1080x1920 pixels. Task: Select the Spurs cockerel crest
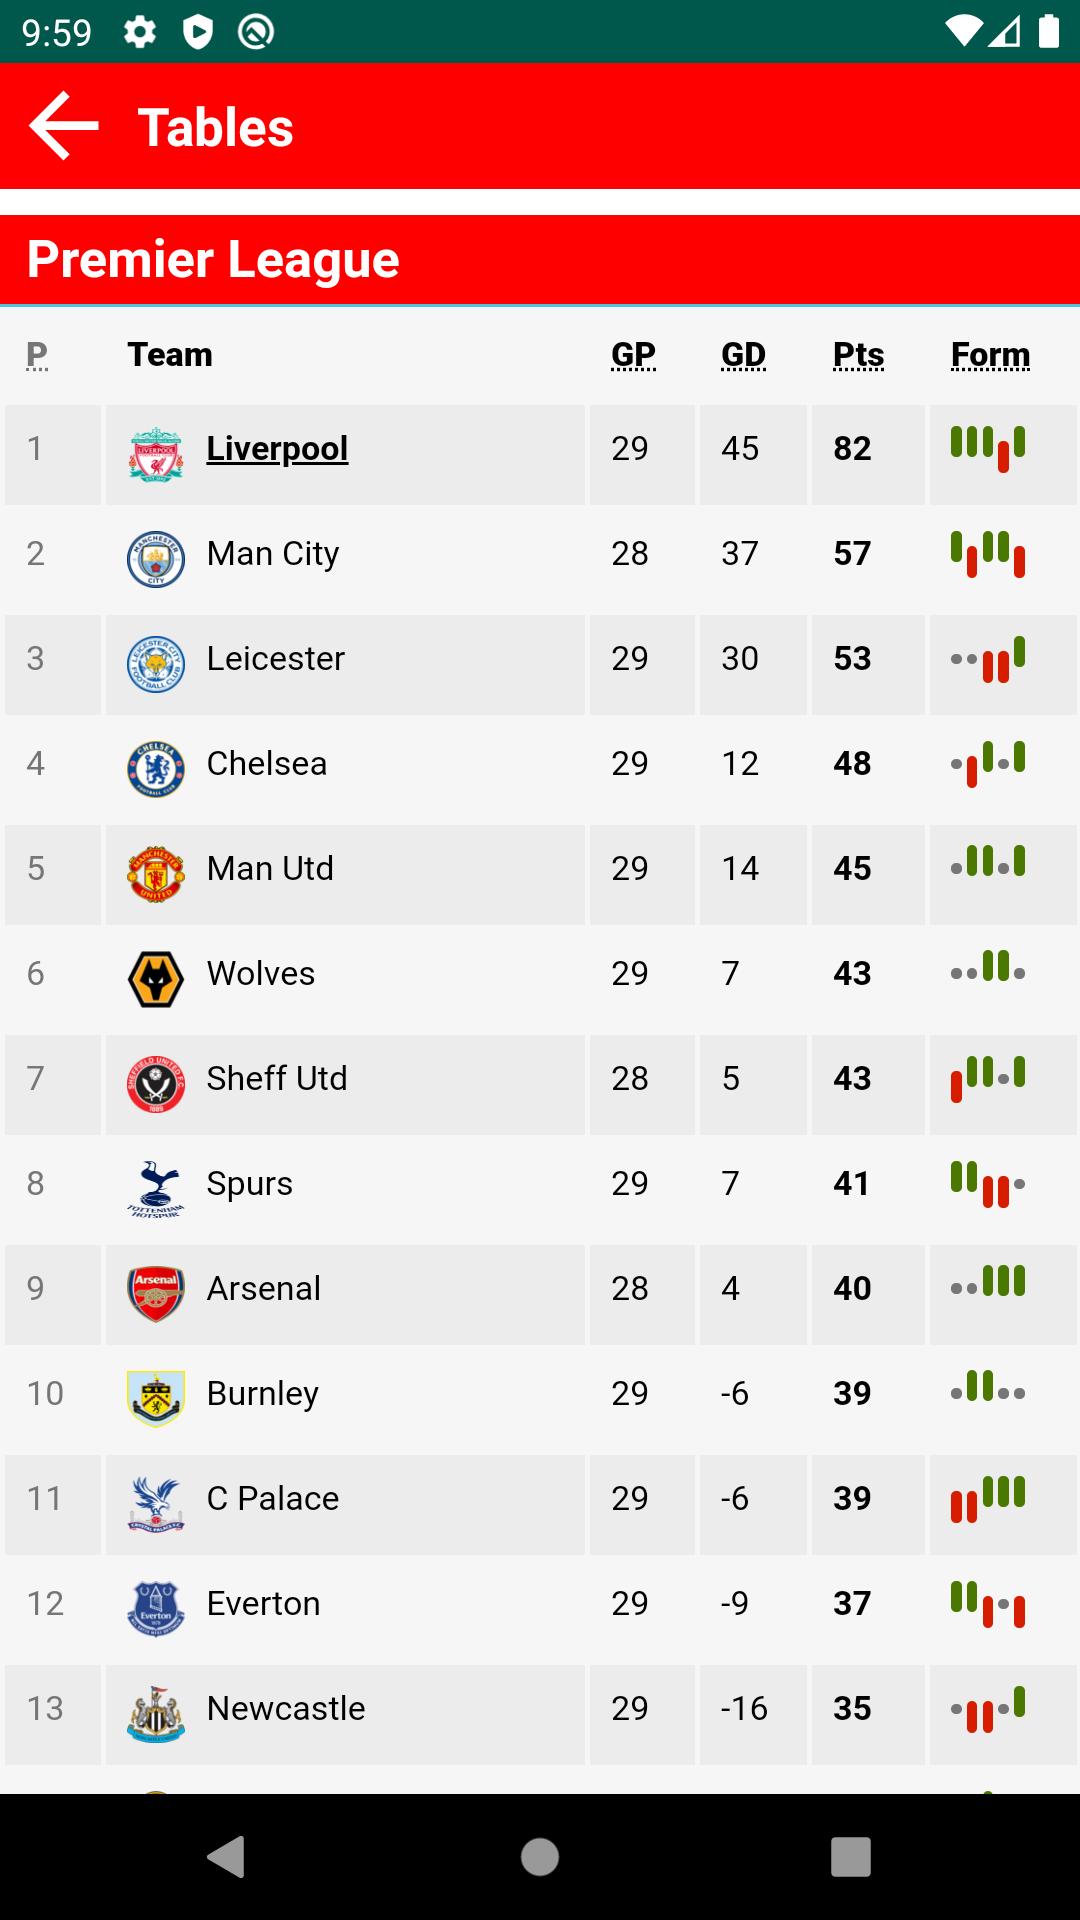click(156, 1190)
